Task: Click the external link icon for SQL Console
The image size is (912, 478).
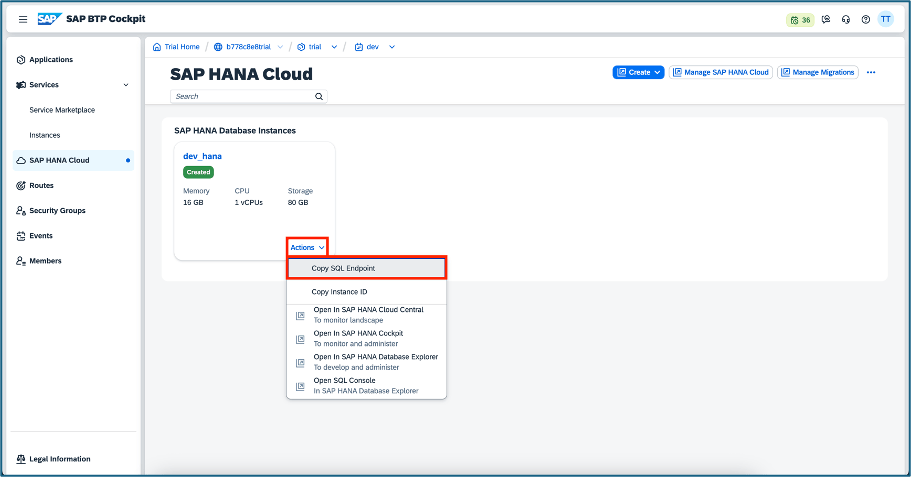Action: click(300, 387)
